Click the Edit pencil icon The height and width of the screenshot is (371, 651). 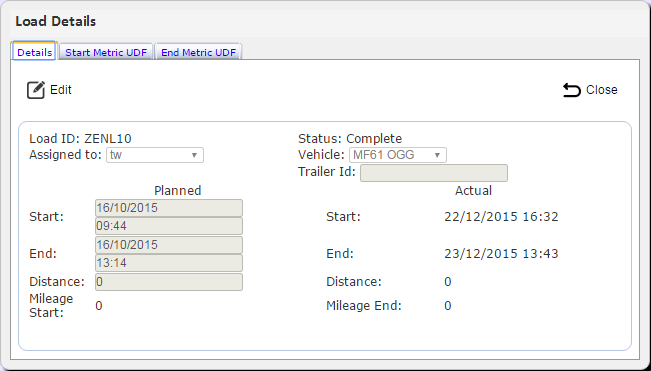coord(36,90)
